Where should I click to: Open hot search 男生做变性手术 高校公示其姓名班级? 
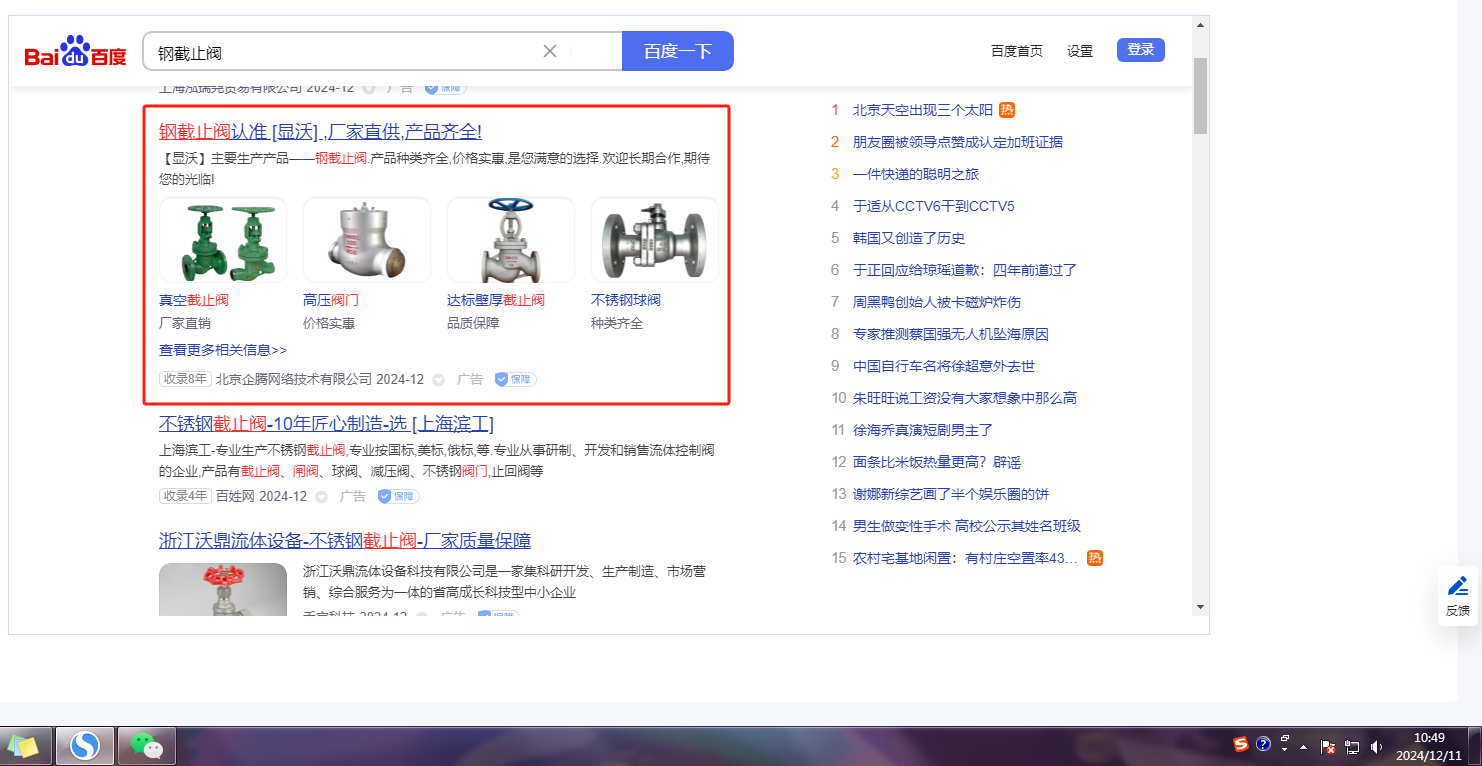pos(967,526)
